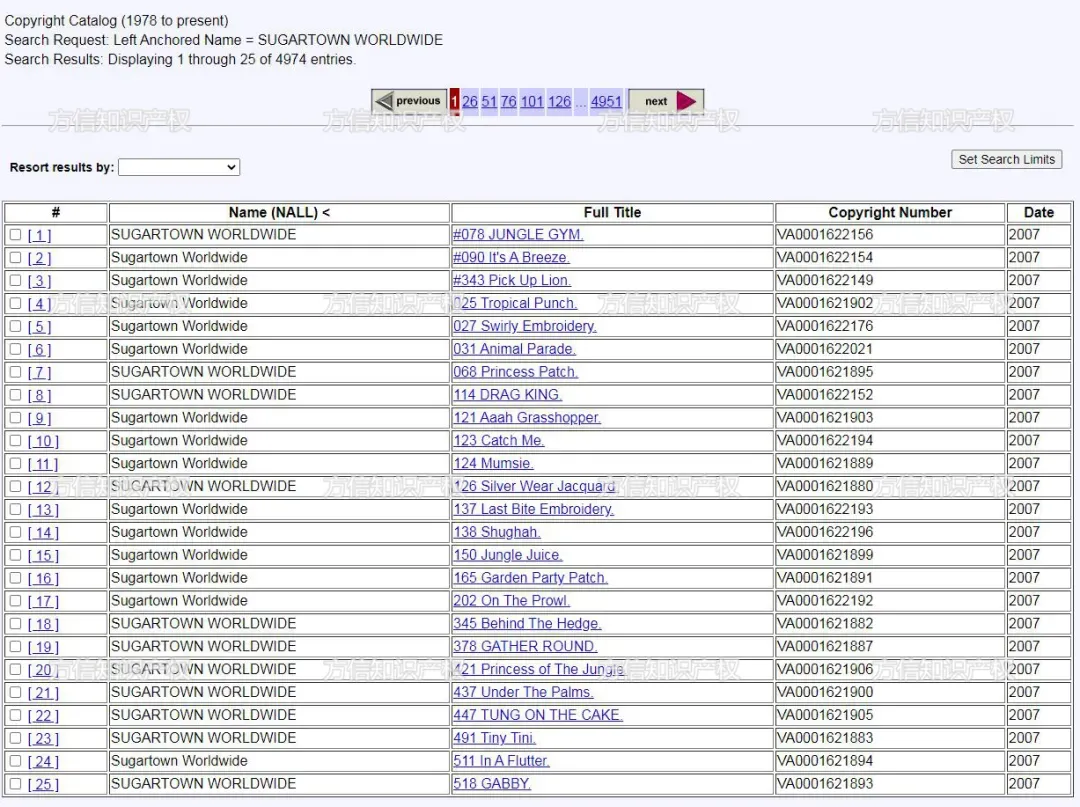
Task: Open the 114 DRAG KING record
Action: click(x=508, y=395)
